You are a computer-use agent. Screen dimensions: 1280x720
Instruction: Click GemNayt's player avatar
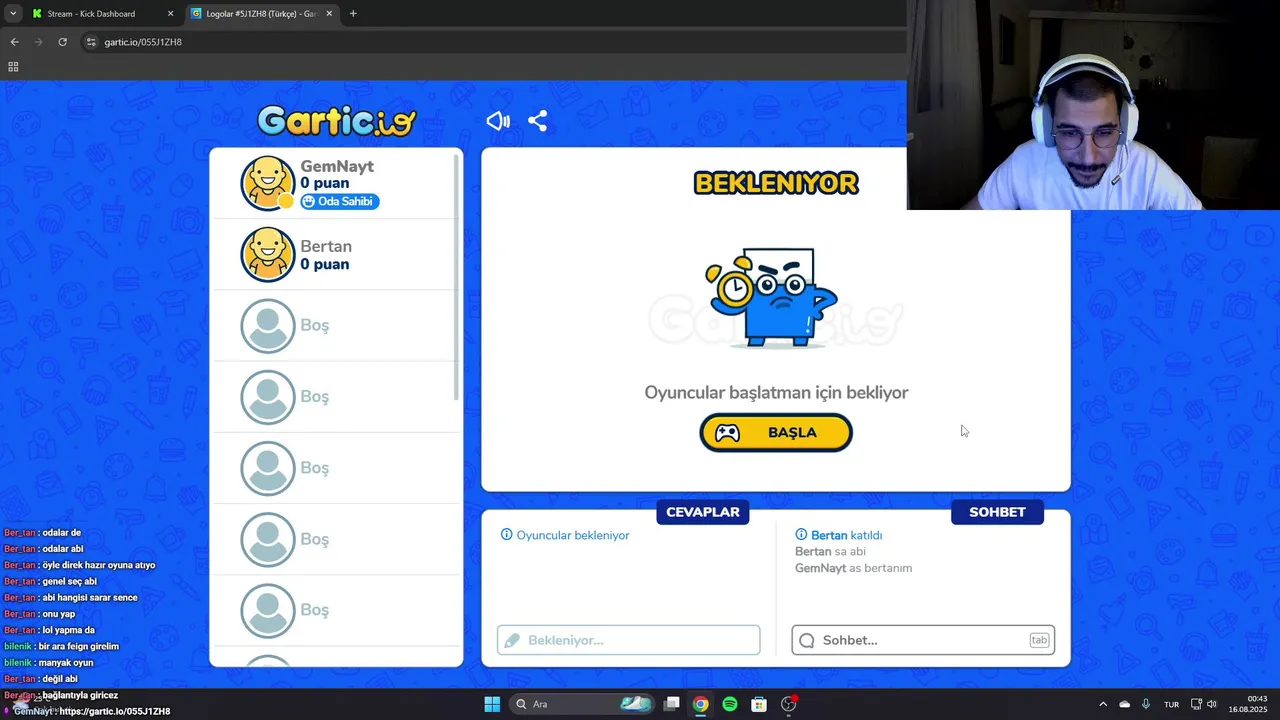[268, 184]
